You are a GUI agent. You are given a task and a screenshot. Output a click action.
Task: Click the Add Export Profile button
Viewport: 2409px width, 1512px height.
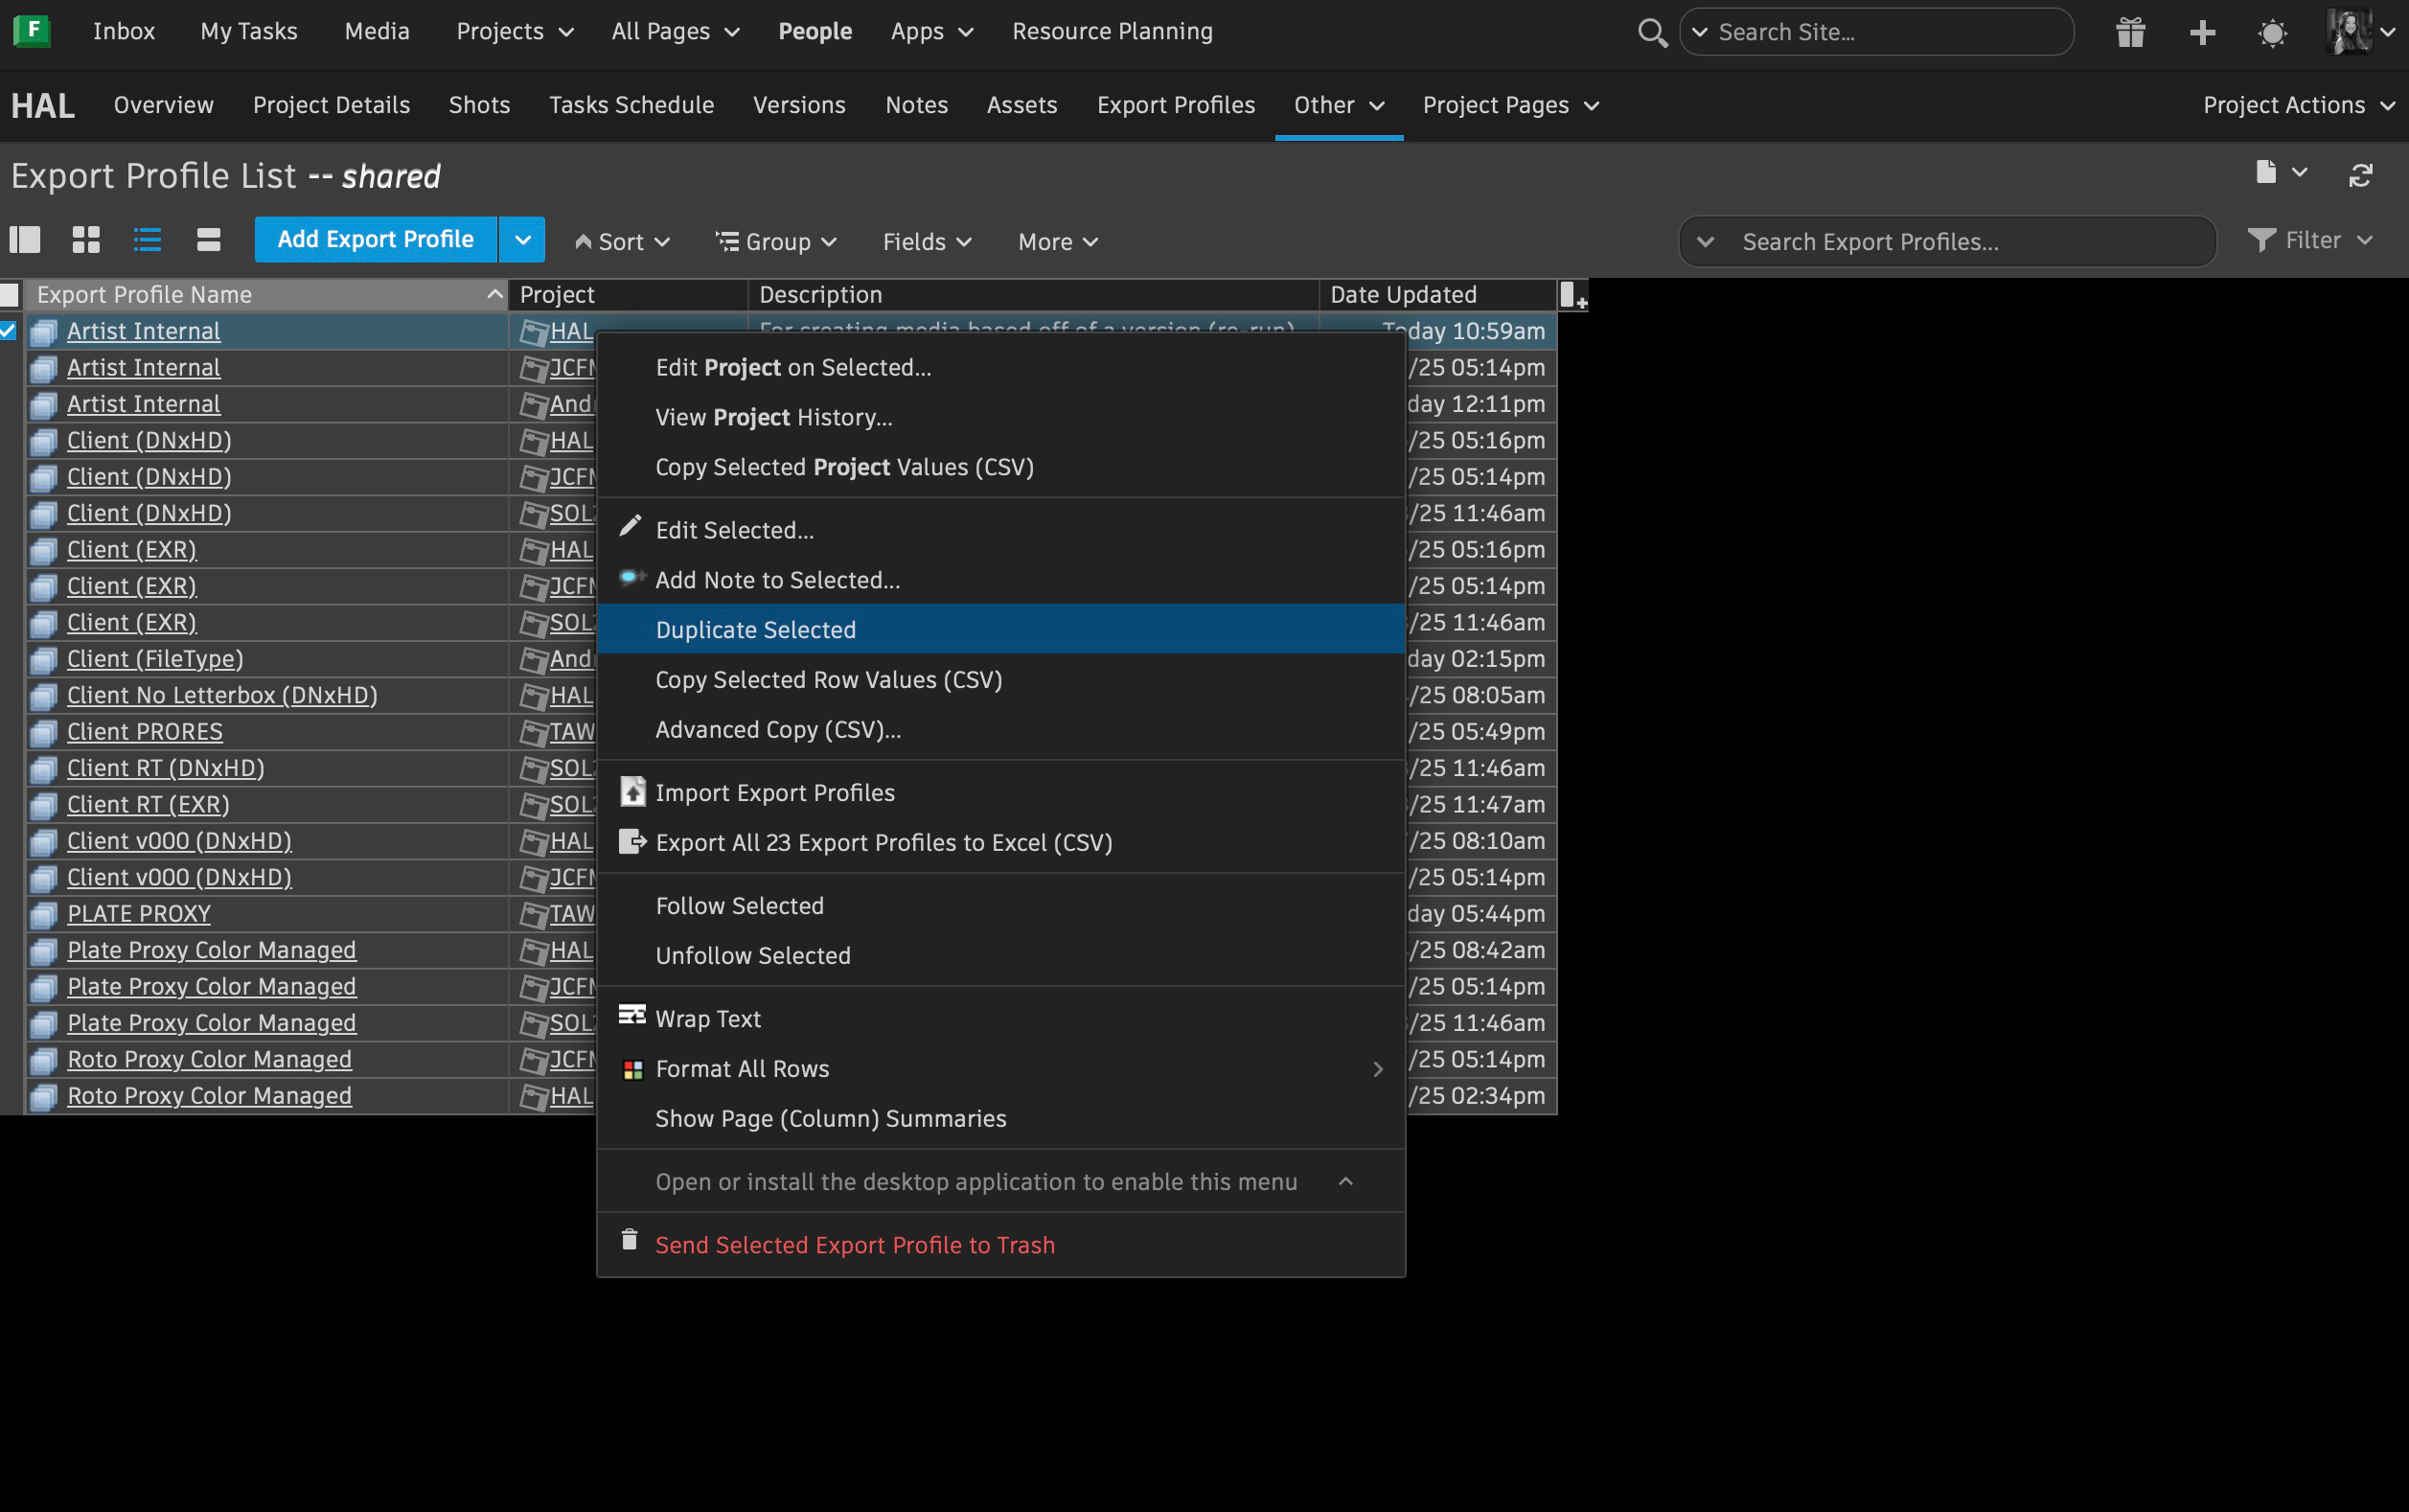[x=375, y=240]
